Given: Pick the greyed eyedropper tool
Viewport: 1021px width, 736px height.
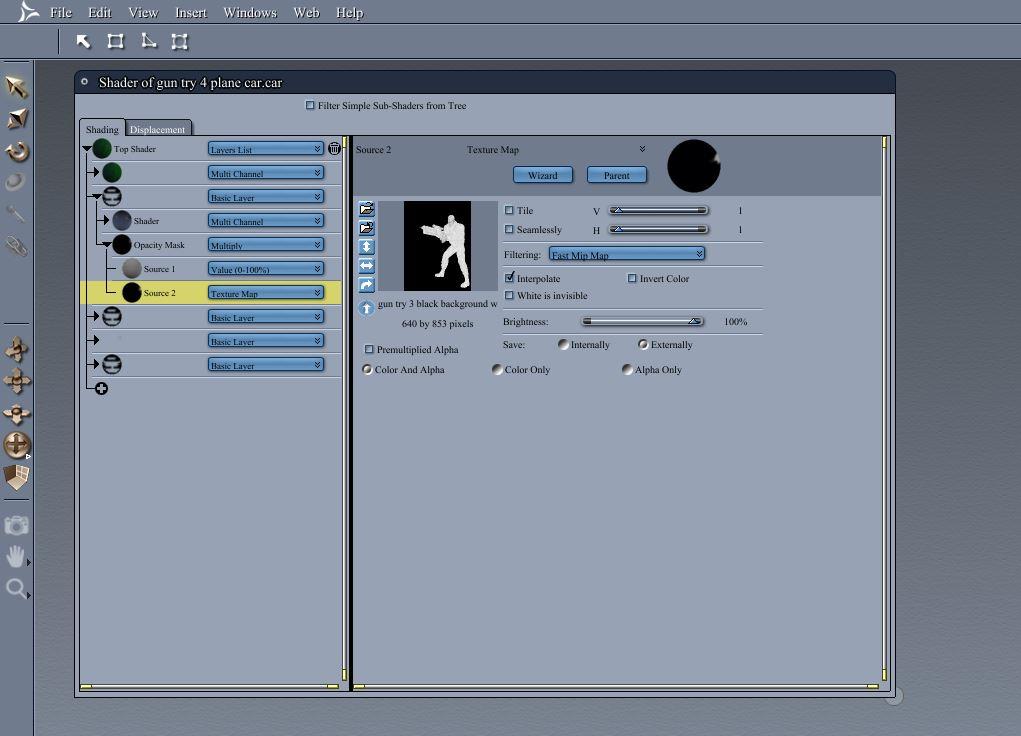Looking at the screenshot, I should click(16, 214).
